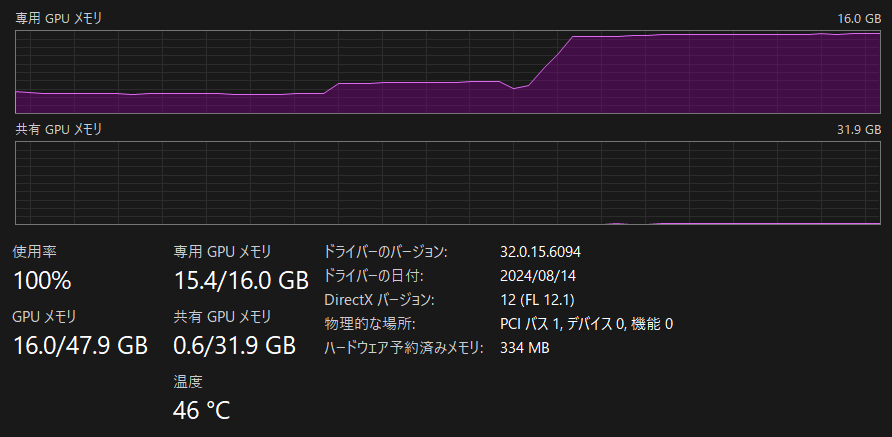Select the 専用 GPU メモリ graph title
The width and height of the screenshot is (892, 437).
click(x=58, y=19)
